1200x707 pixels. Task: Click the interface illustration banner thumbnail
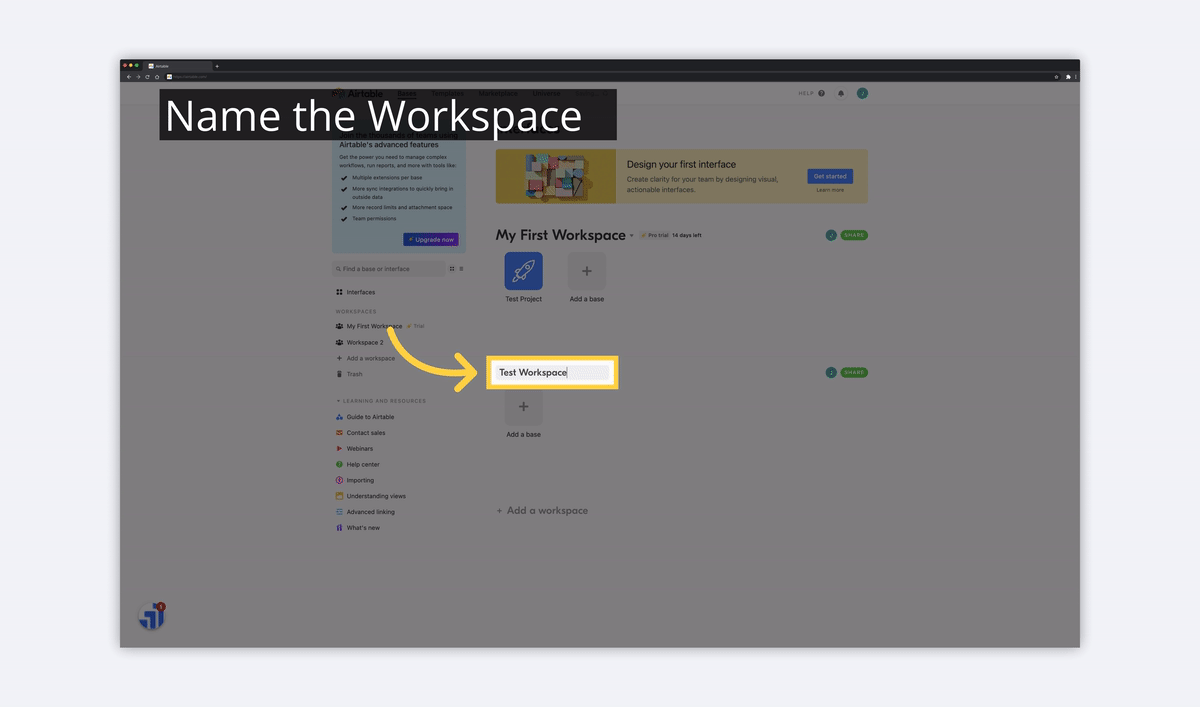coord(555,177)
